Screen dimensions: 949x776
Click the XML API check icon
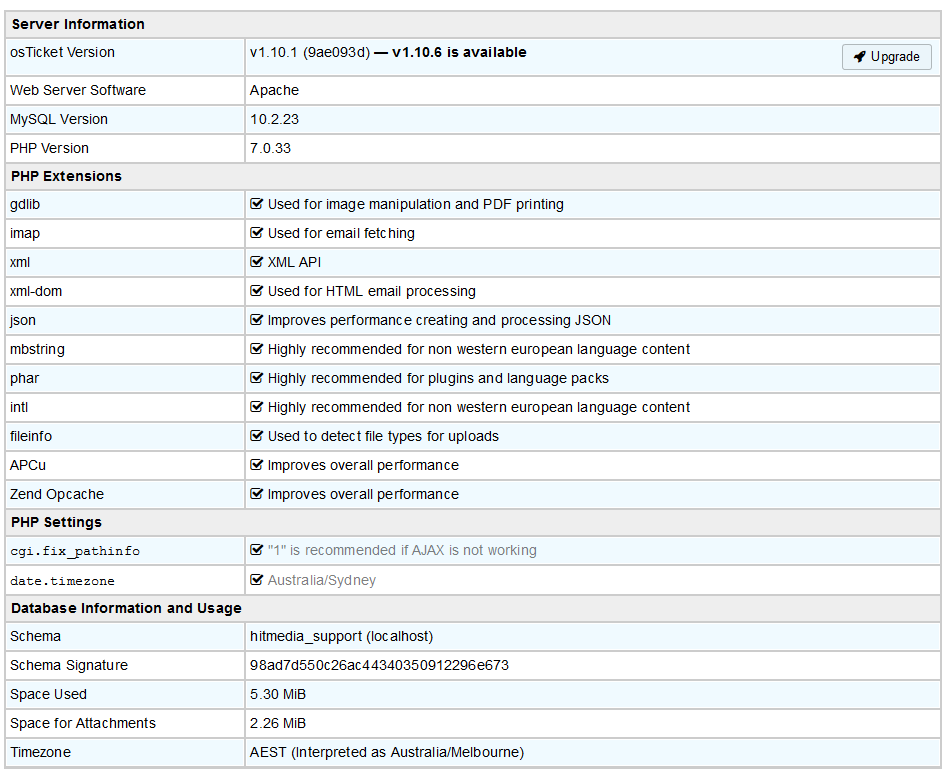(257, 262)
